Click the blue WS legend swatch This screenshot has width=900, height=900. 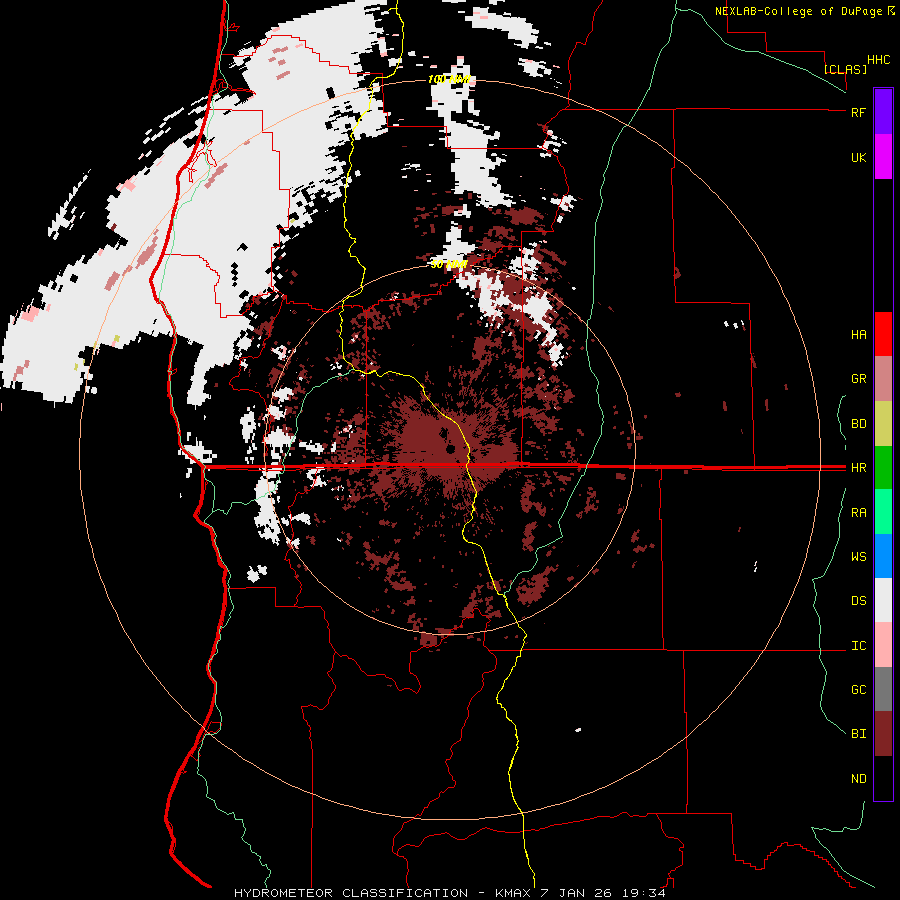click(883, 556)
